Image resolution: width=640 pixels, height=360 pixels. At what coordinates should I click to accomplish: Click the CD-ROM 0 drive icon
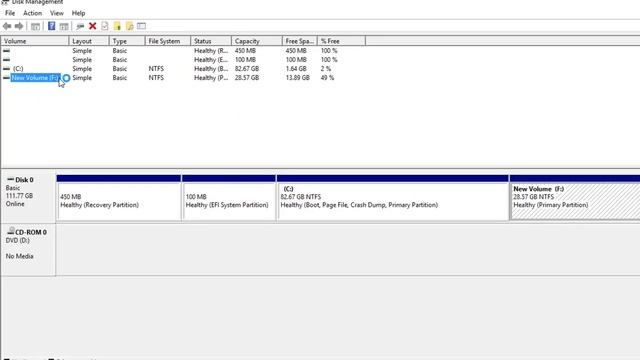(11, 231)
